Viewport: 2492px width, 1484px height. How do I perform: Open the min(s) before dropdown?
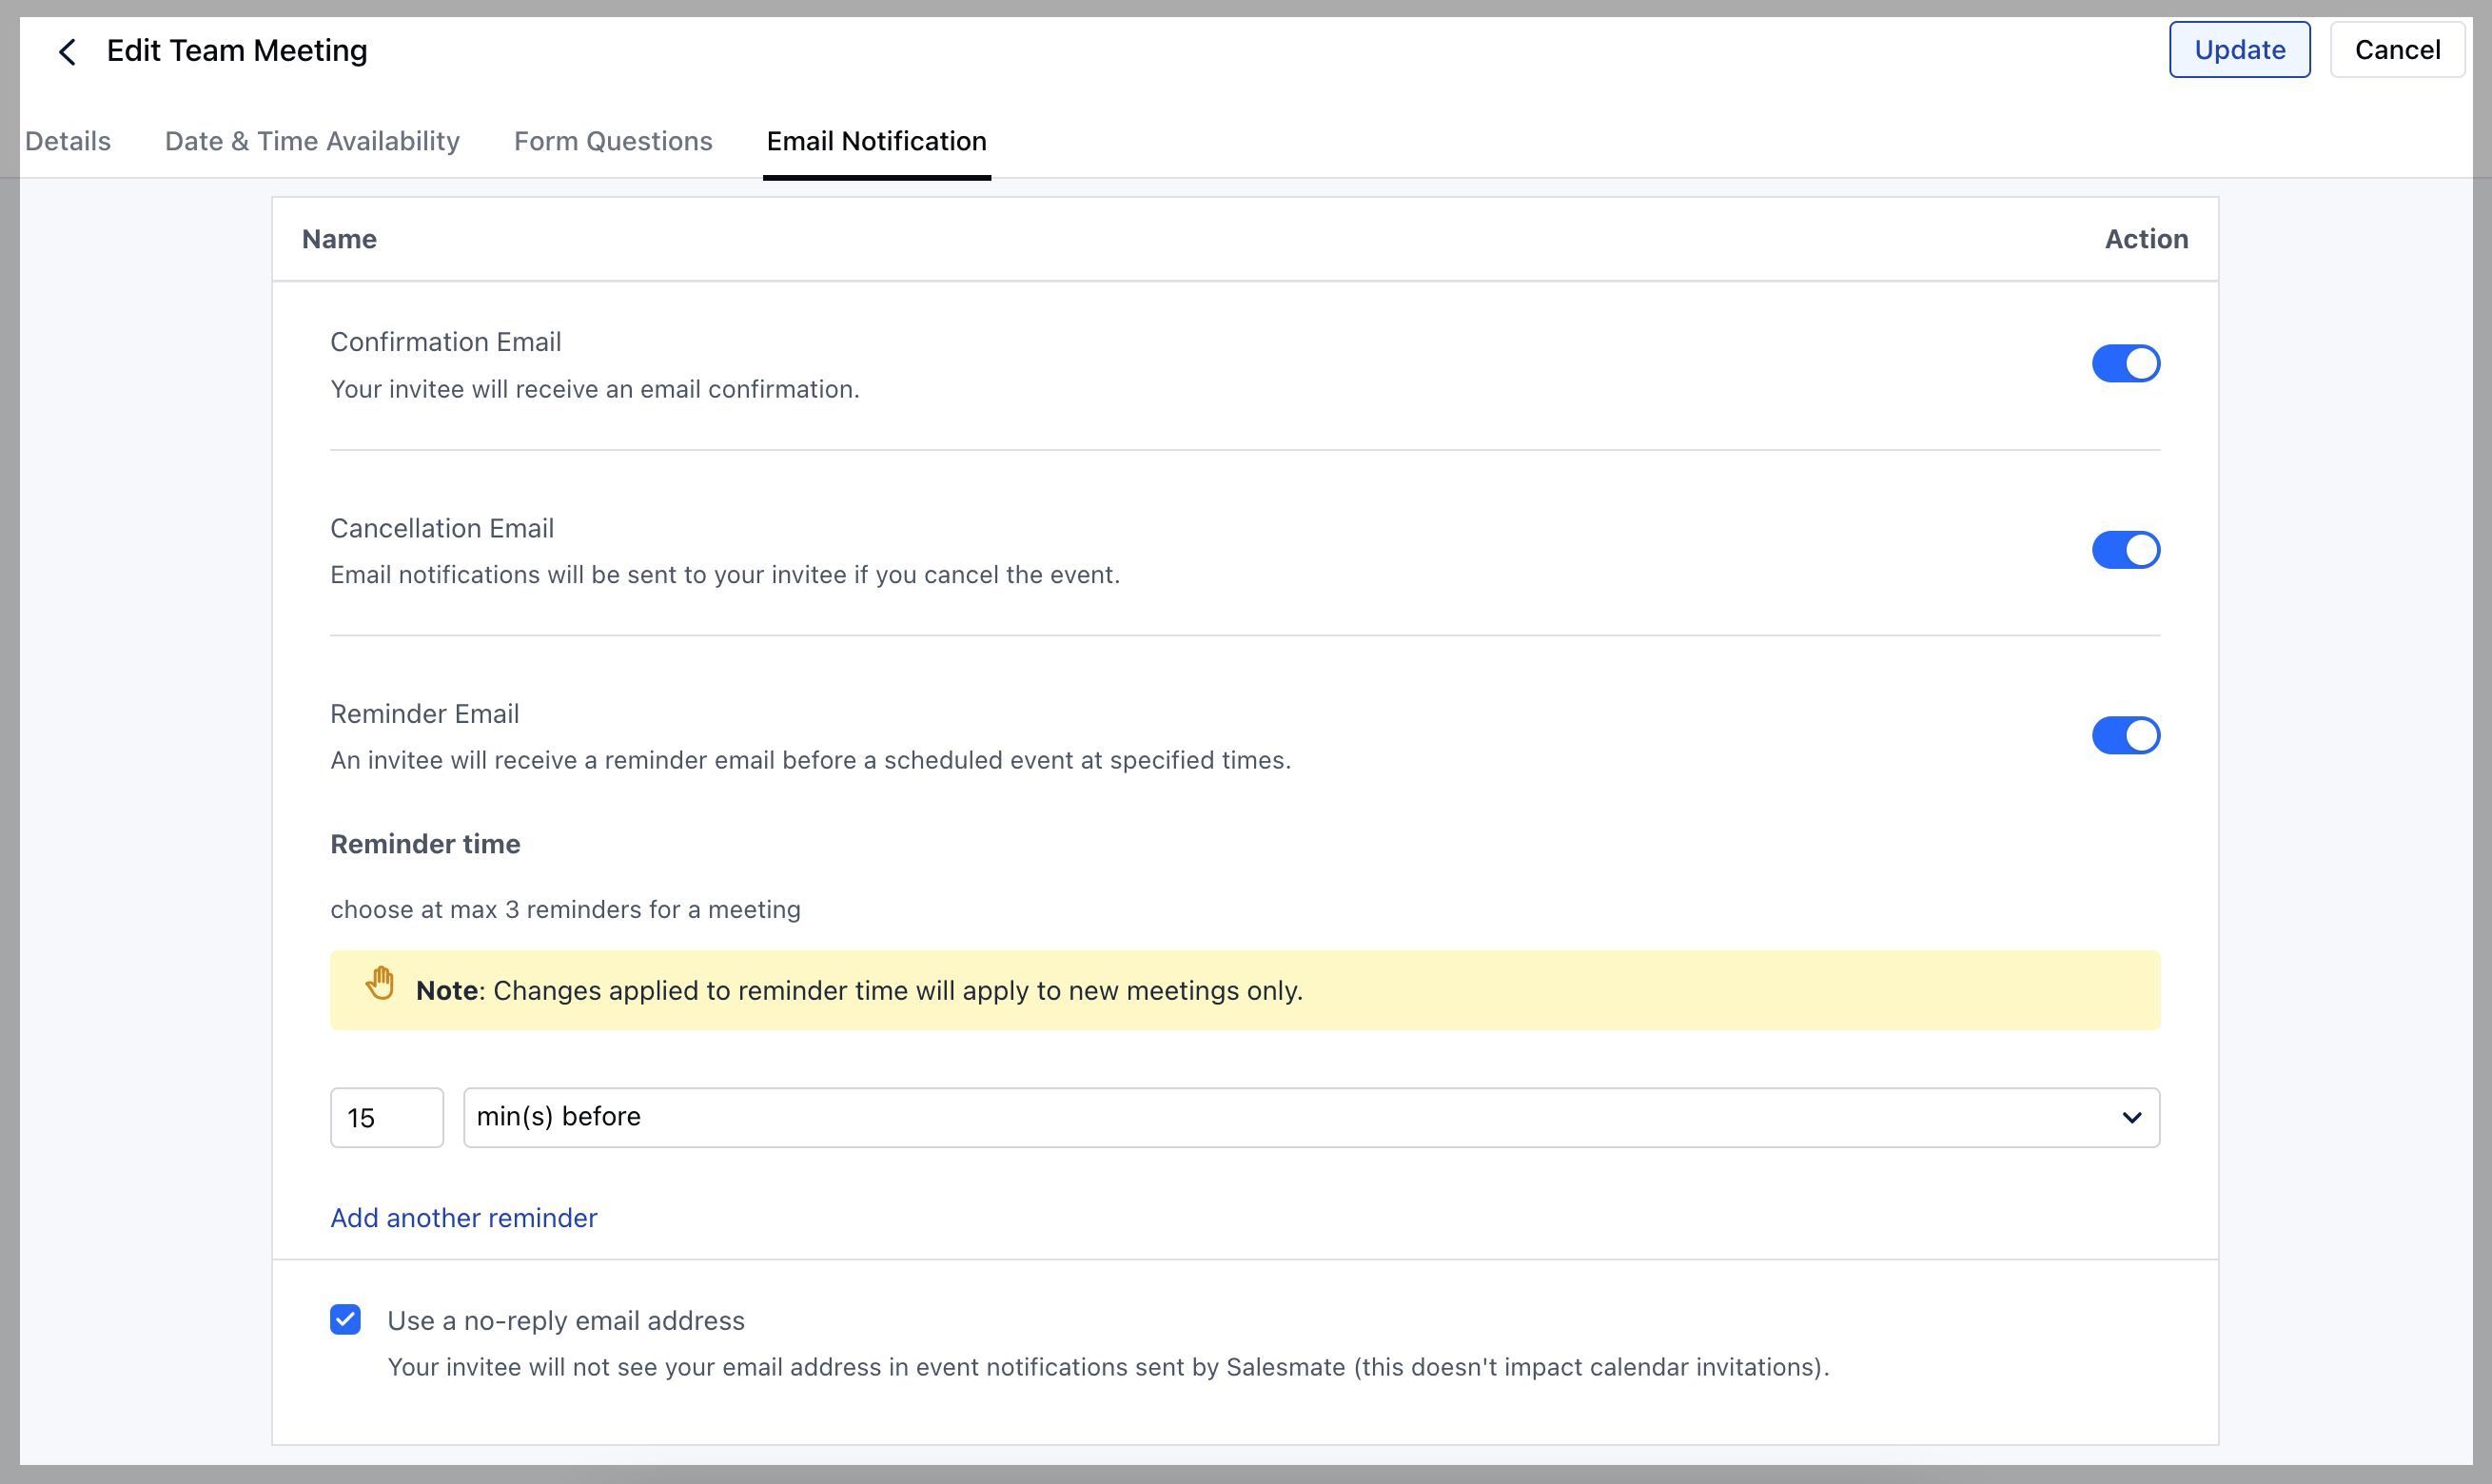pos(1300,1117)
